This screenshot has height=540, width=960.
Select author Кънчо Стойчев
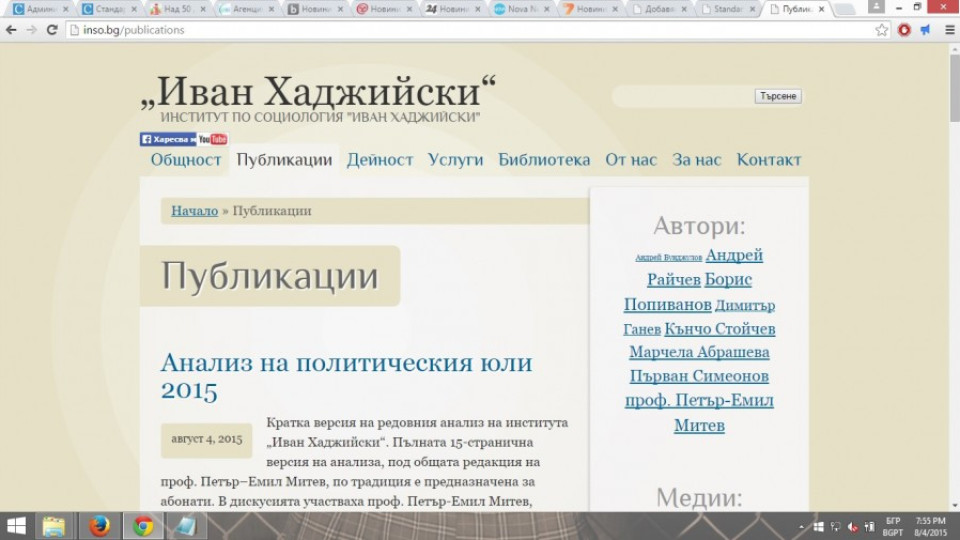(719, 329)
